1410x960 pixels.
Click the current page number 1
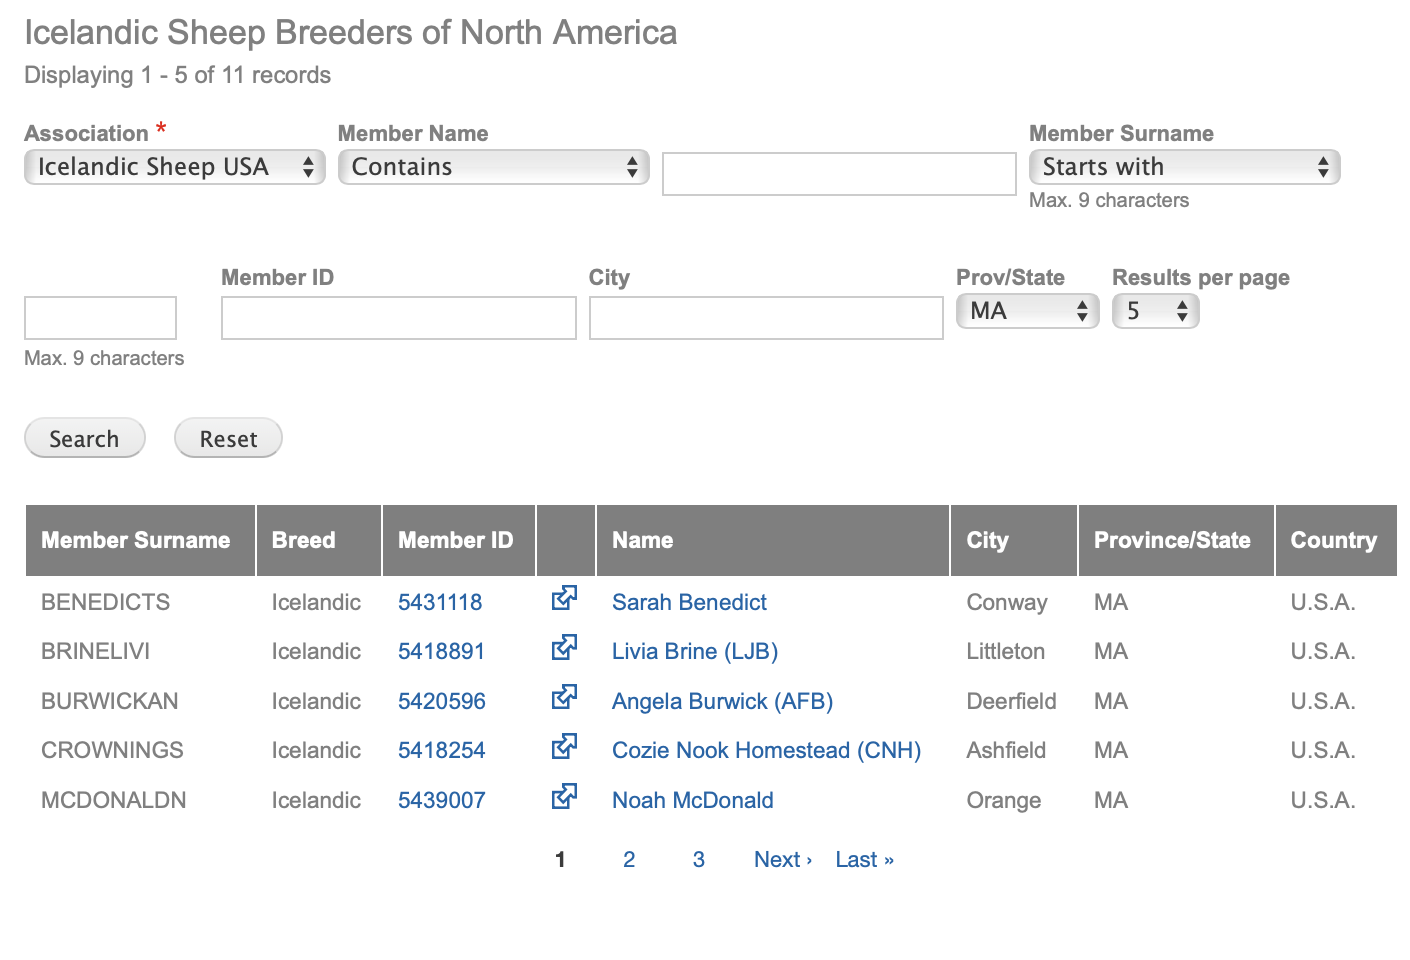click(560, 859)
